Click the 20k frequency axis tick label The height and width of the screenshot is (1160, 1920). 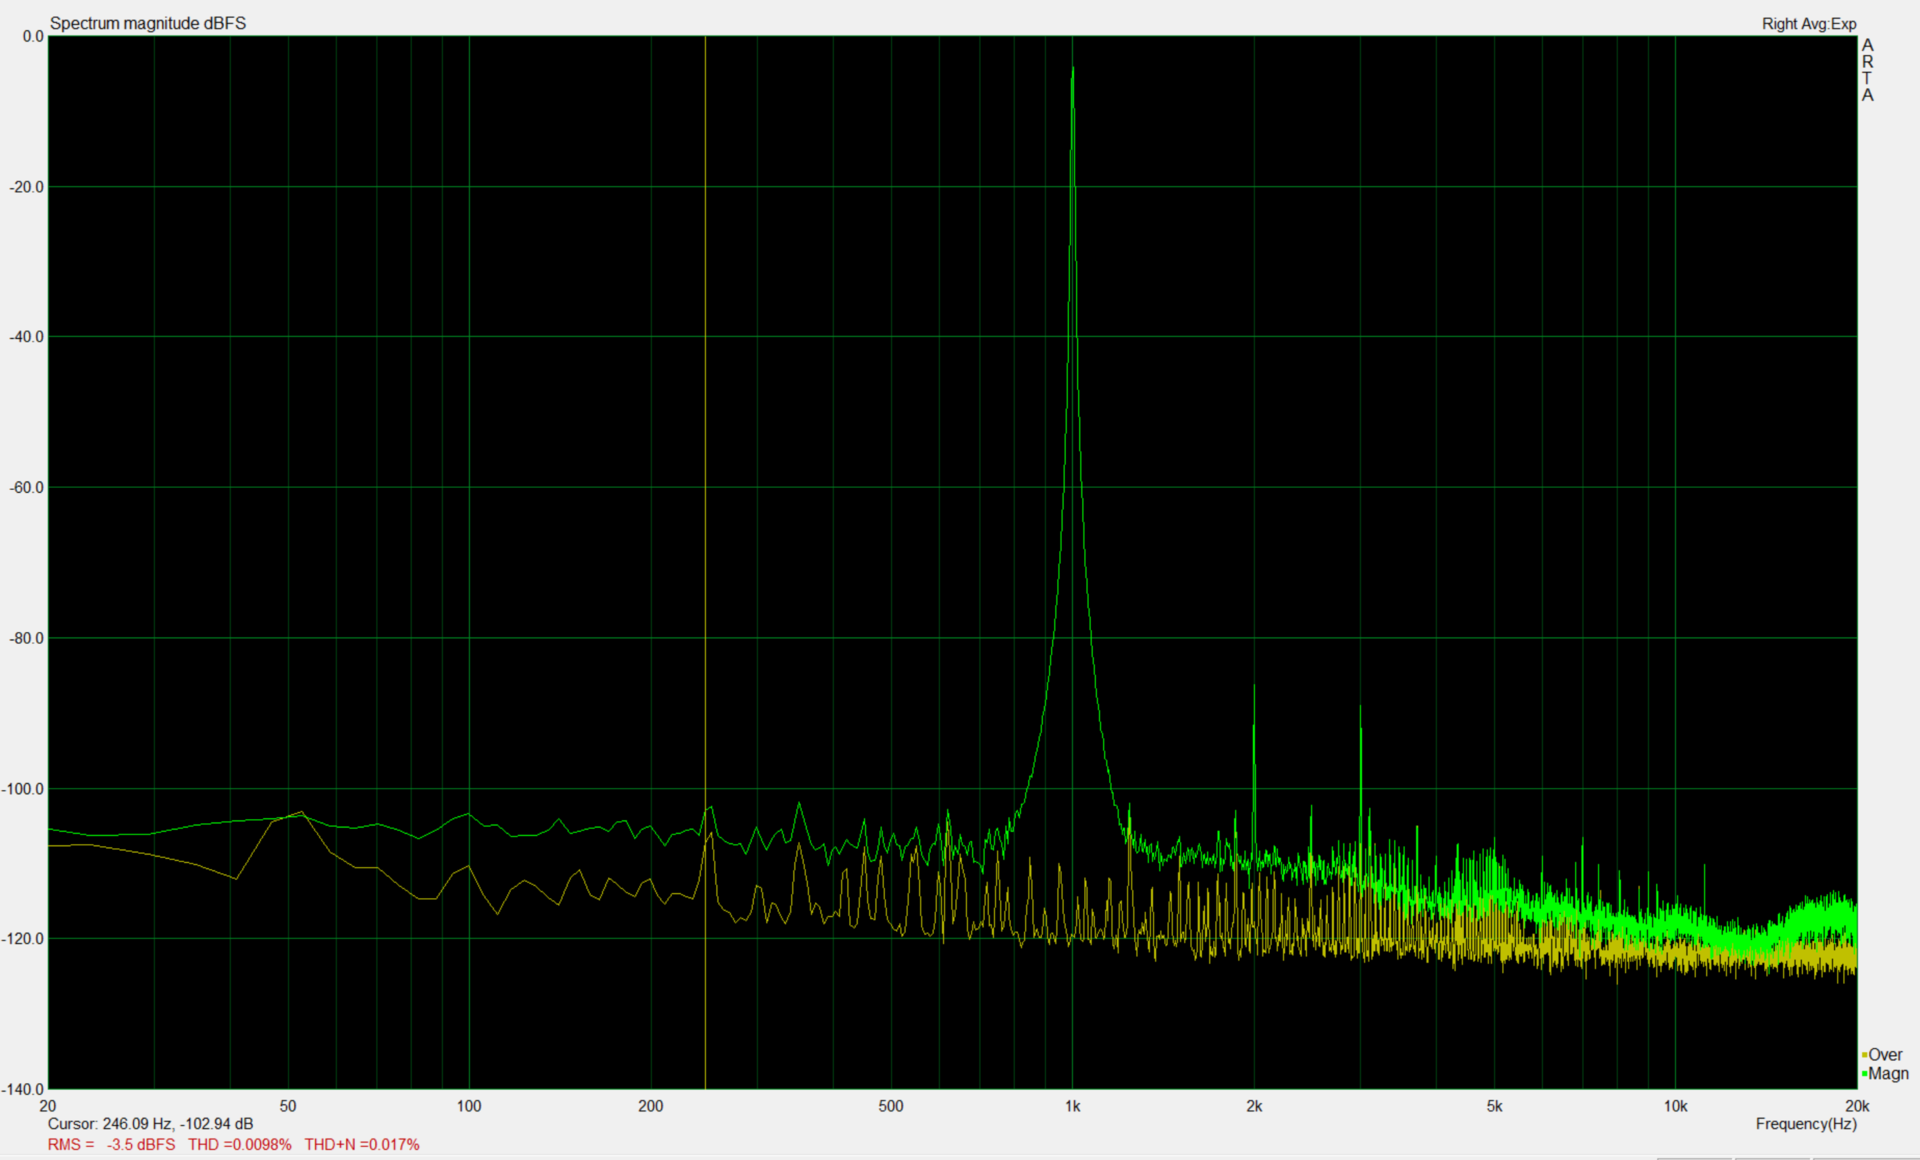coord(1856,1106)
